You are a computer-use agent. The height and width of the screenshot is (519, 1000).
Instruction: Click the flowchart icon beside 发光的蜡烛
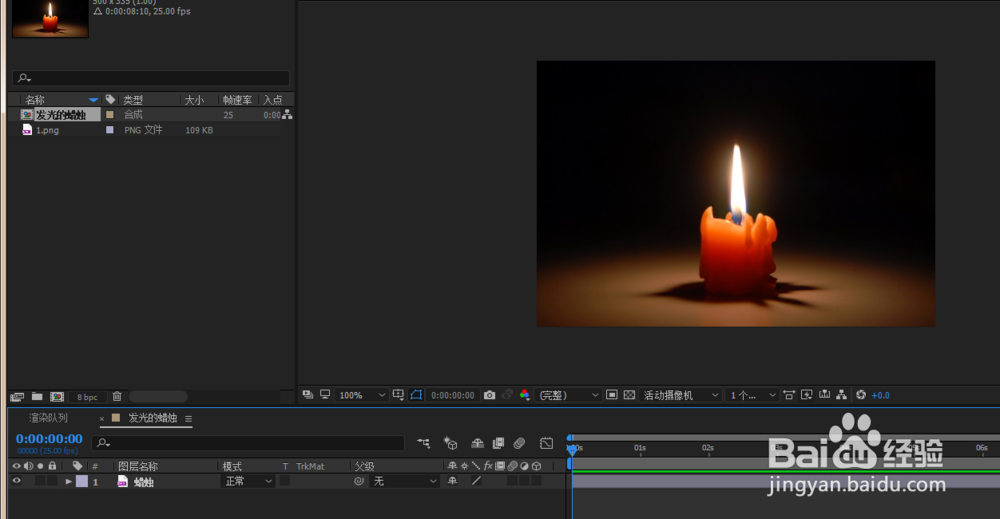point(287,115)
